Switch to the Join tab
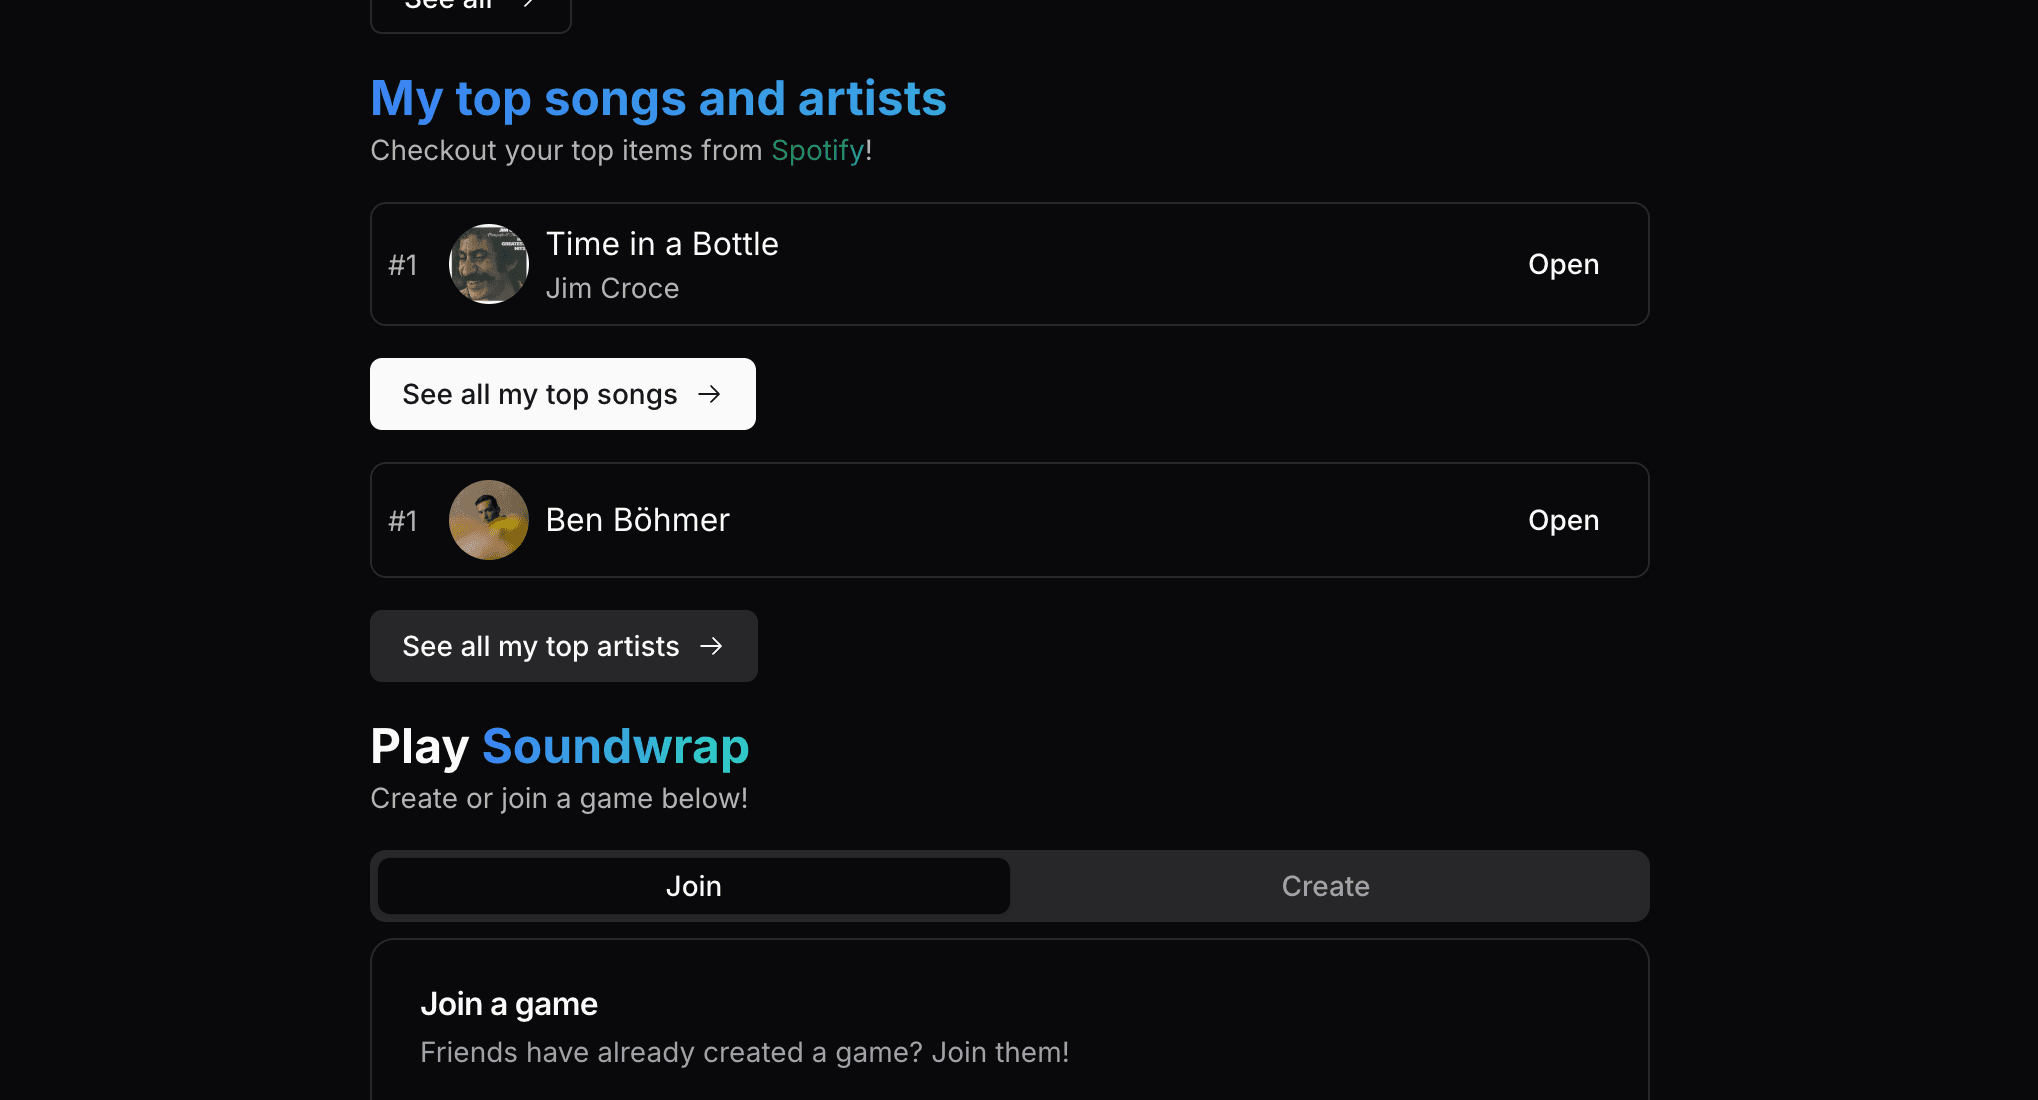 coord(693,886)
